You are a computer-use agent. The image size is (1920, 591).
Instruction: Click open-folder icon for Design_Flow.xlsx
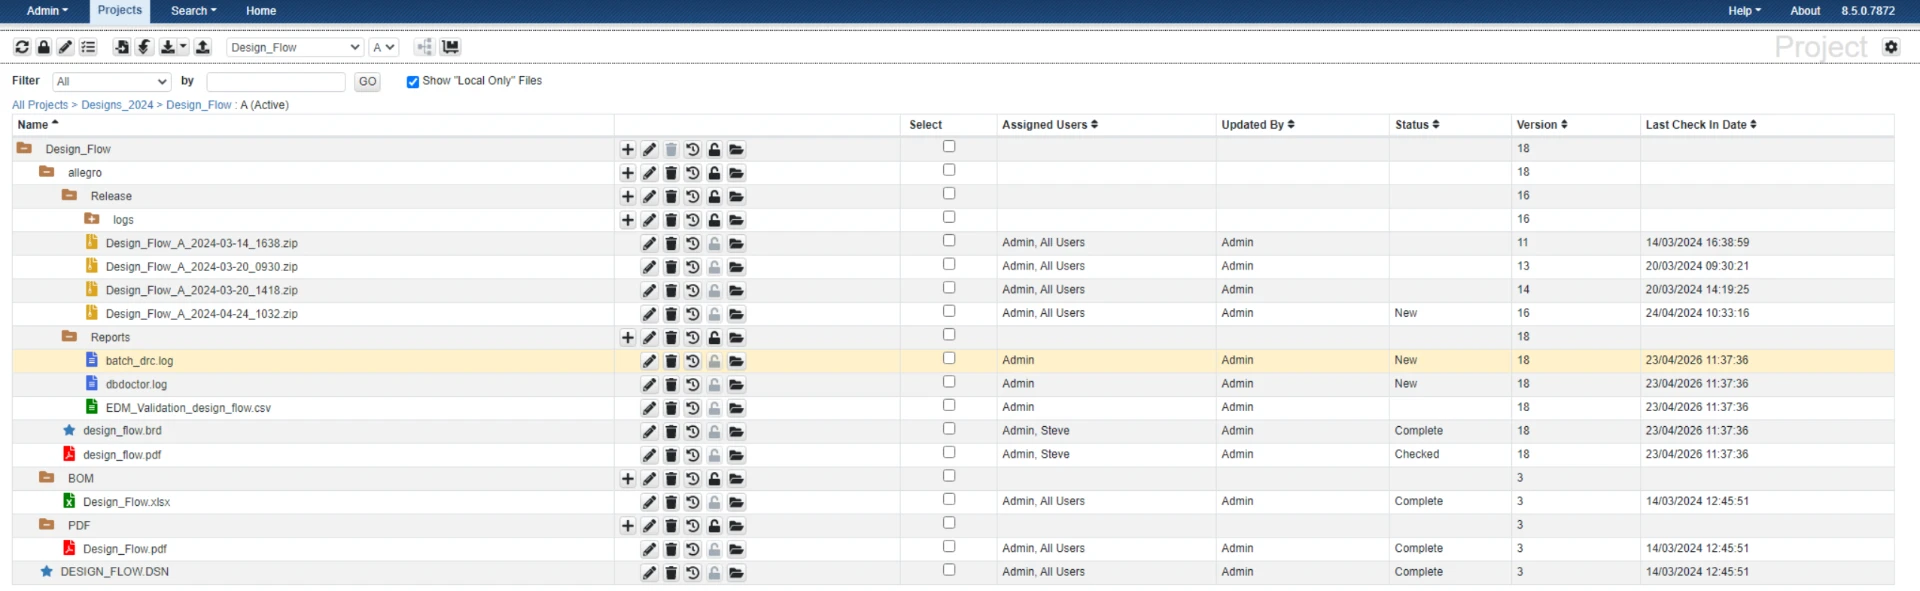[736, 502]
